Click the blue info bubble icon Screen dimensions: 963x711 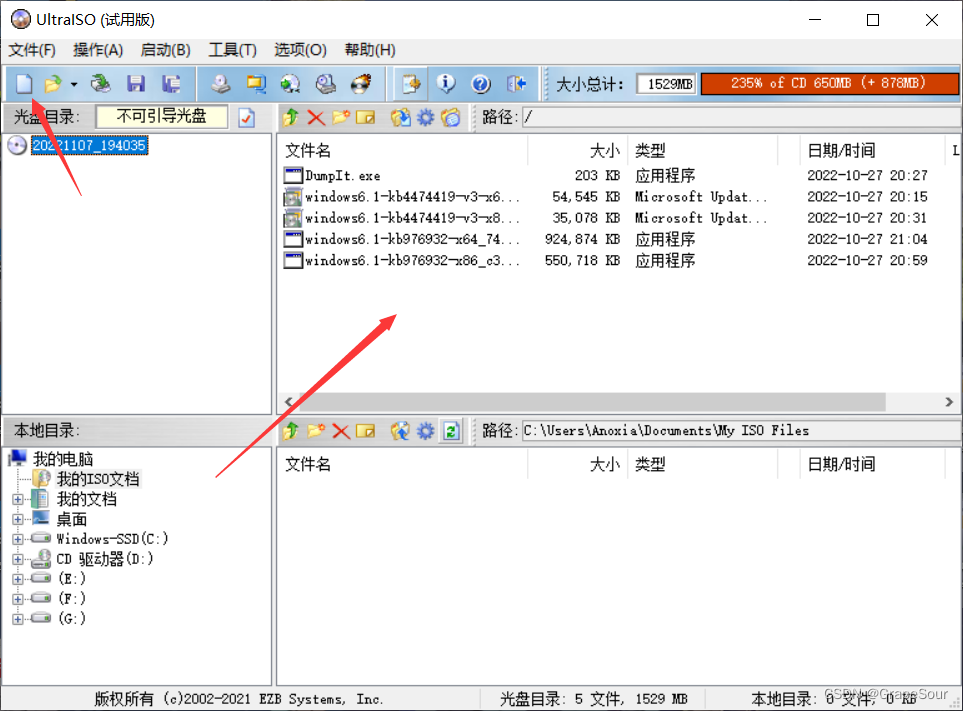tap(446, 84)
